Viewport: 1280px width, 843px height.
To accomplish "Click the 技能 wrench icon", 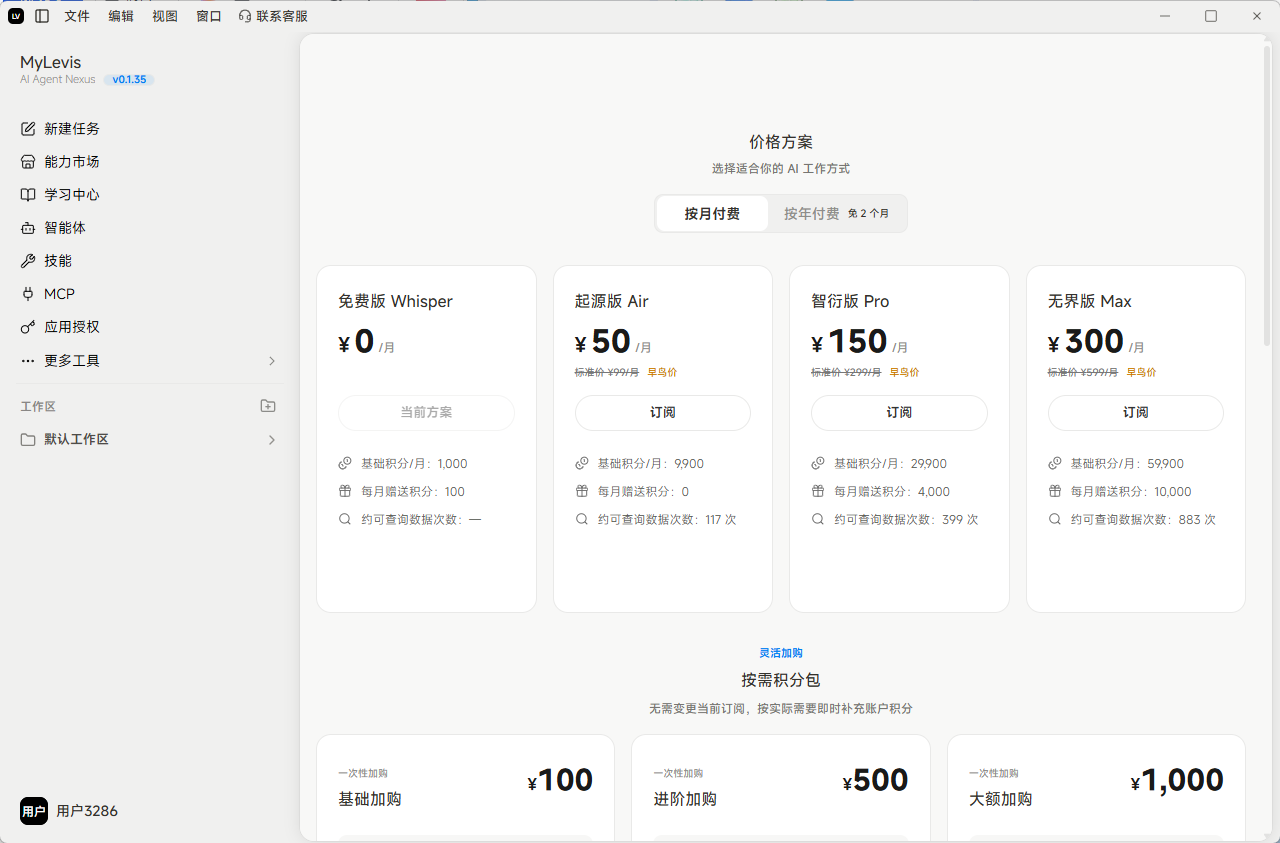I will point(28,261).
